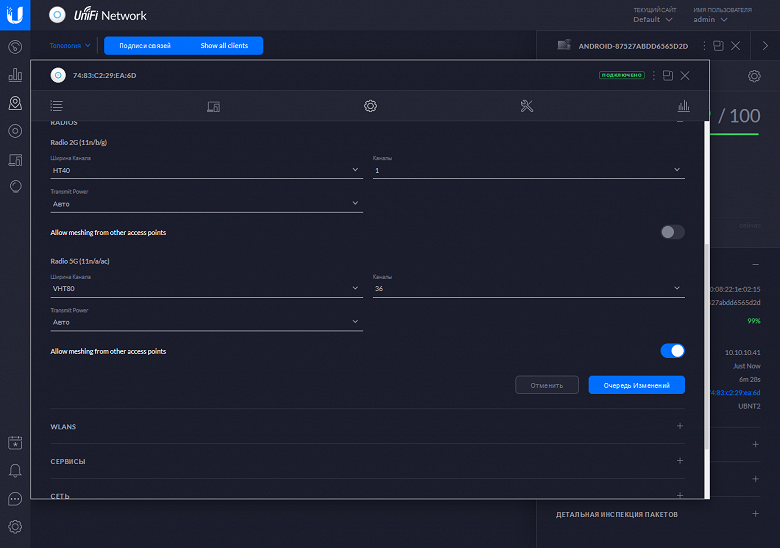780x548 pixels.
Task: Open the live chat support icon
Action: tap(15, 499)
